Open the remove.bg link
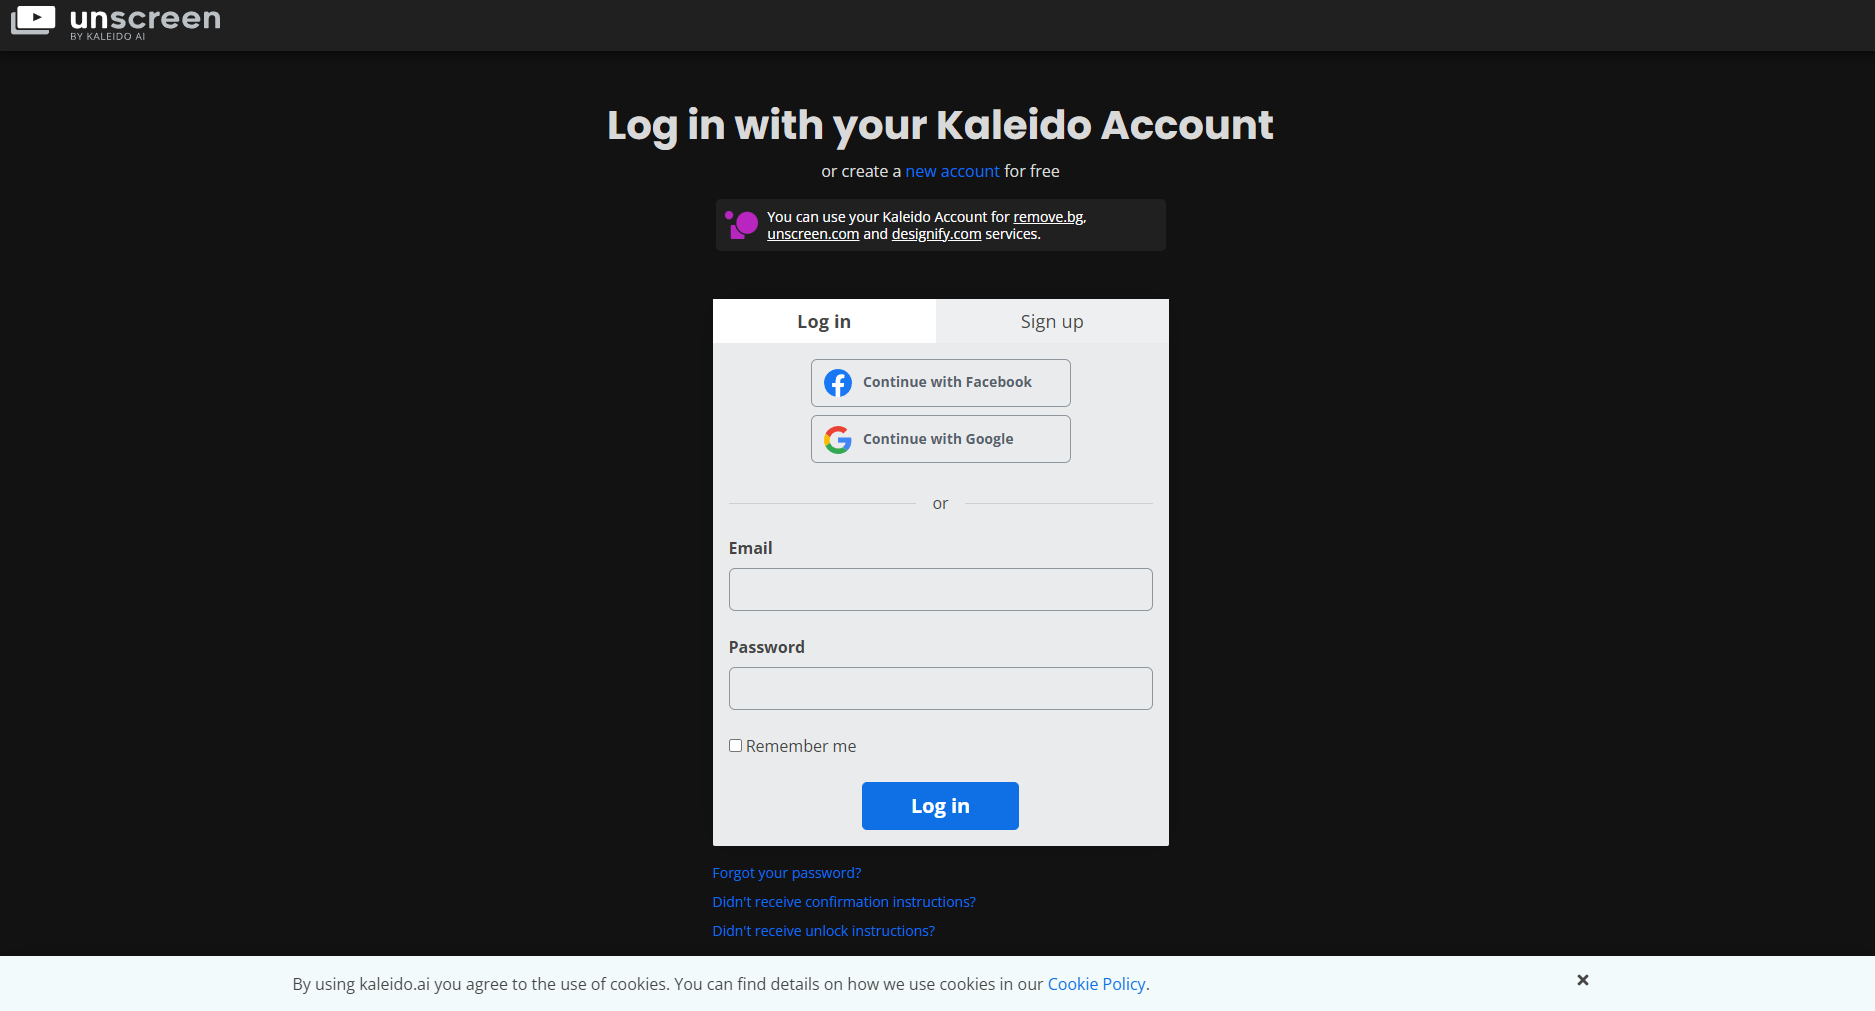1875x1011 pixels. pyautogui.click(x=1048, y=217)
